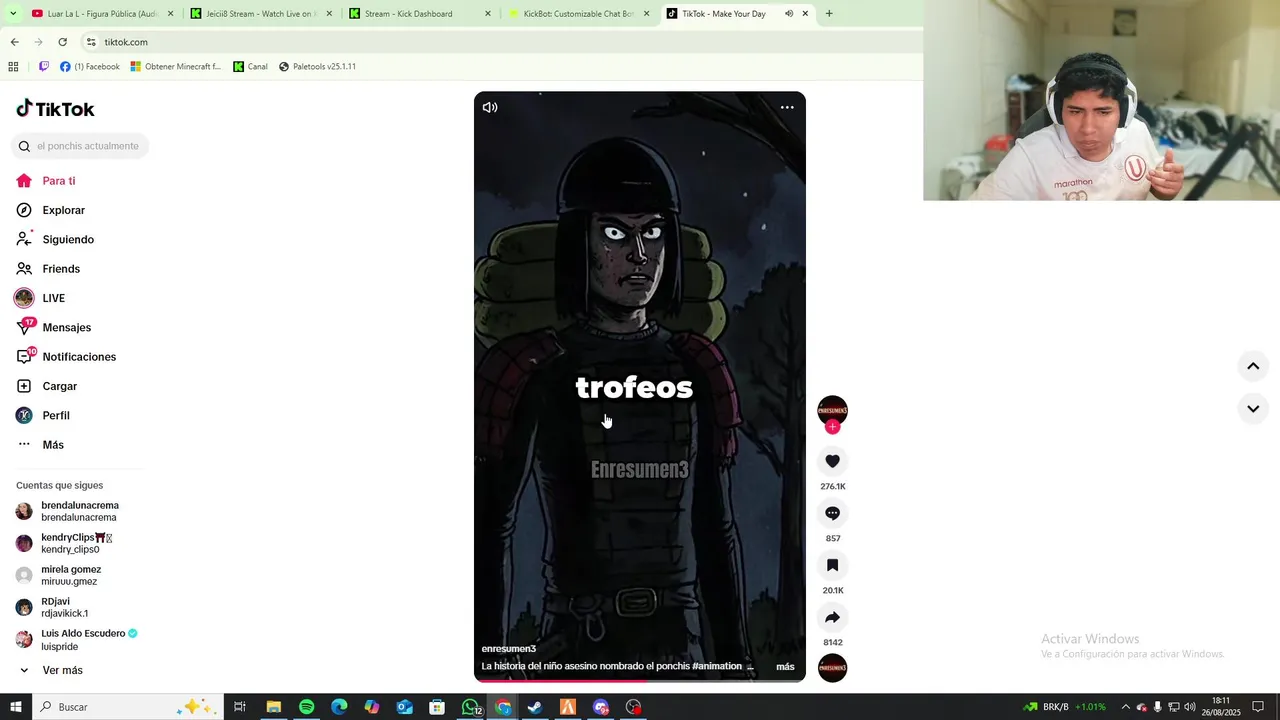The width and height of the screenshot is (1280, 720).
Task: Open the Paletools v25.1.11 bookmark
Action: (317, 67)
